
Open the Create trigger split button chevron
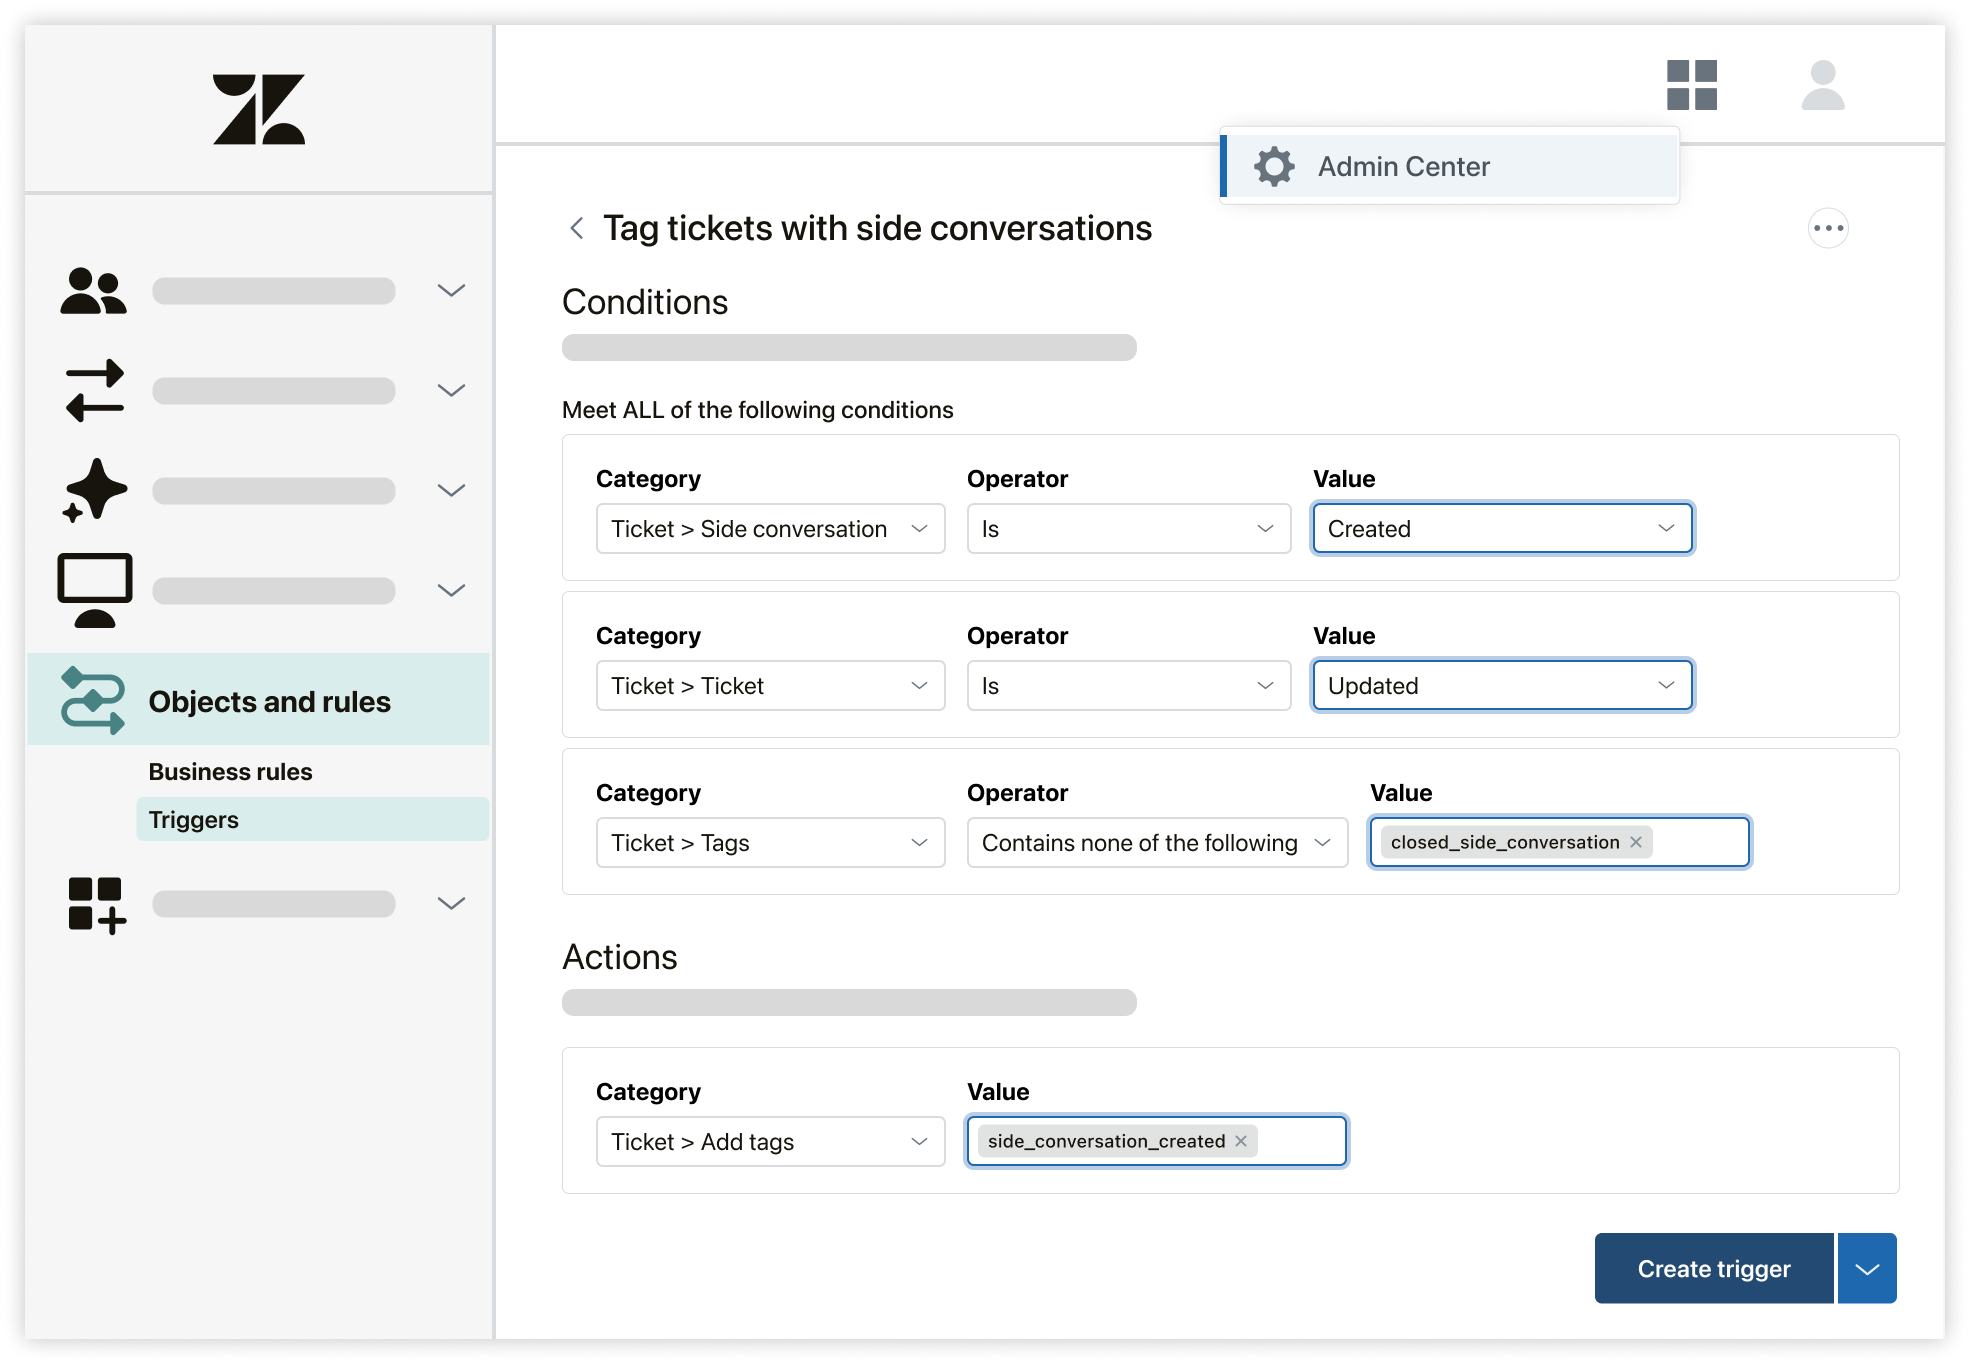(x=1866, y=1268)
